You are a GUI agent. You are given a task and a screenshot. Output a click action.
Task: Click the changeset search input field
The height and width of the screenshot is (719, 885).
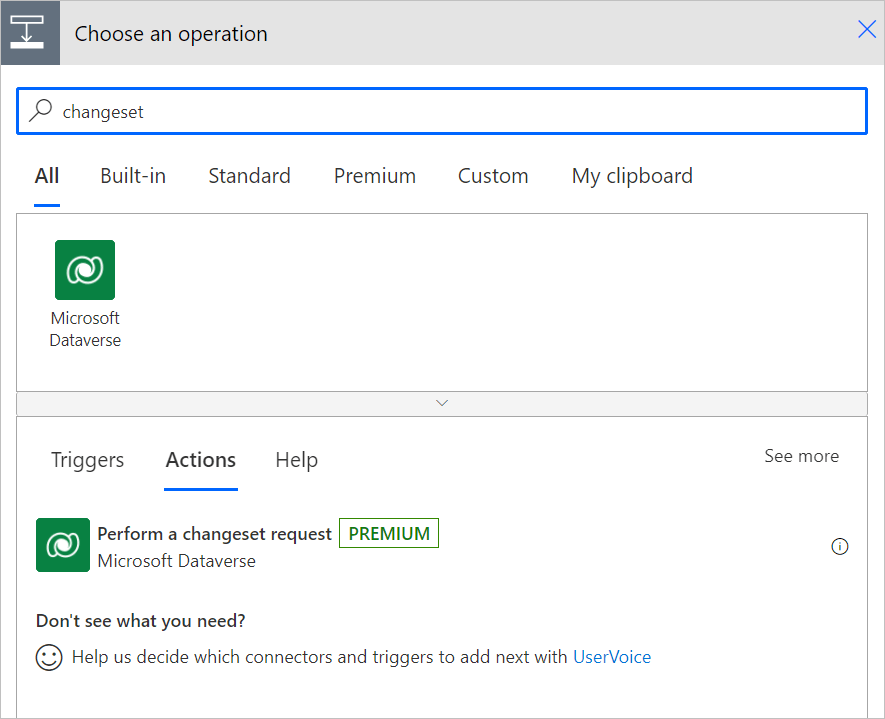pyautogui.click(x=450, y=112)
